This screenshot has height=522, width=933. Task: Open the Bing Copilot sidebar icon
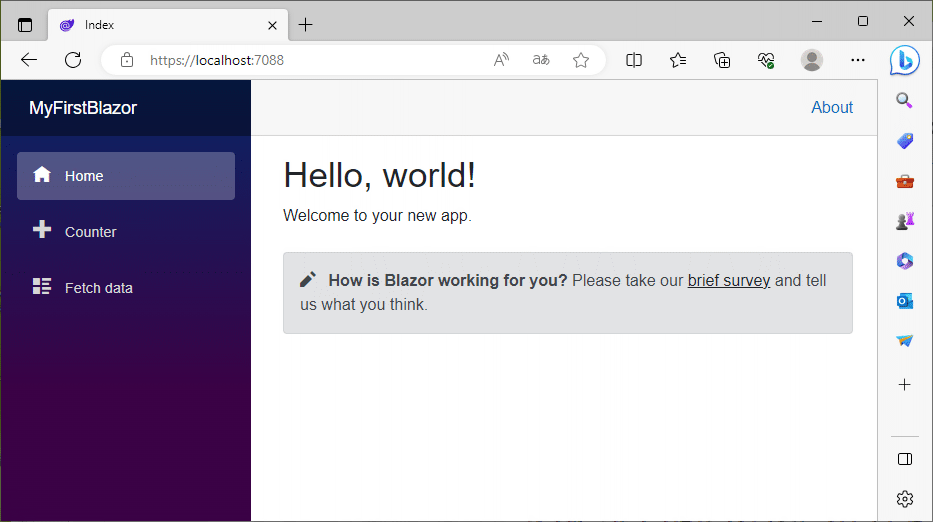pos(904,60)
